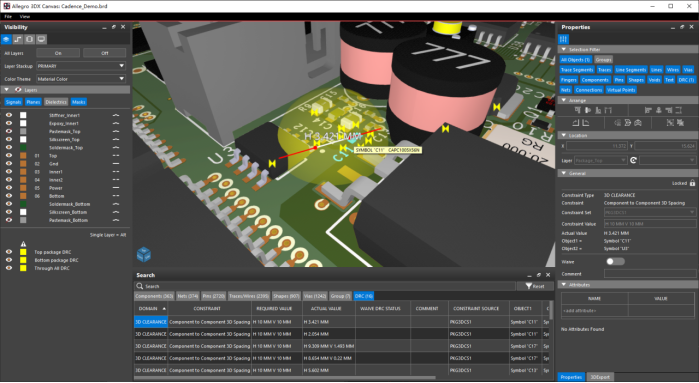Select the row with actual value H 2.054 MM
Image resolution: width=699 pixels, height=383 pixels.
[x=341, y=334]
